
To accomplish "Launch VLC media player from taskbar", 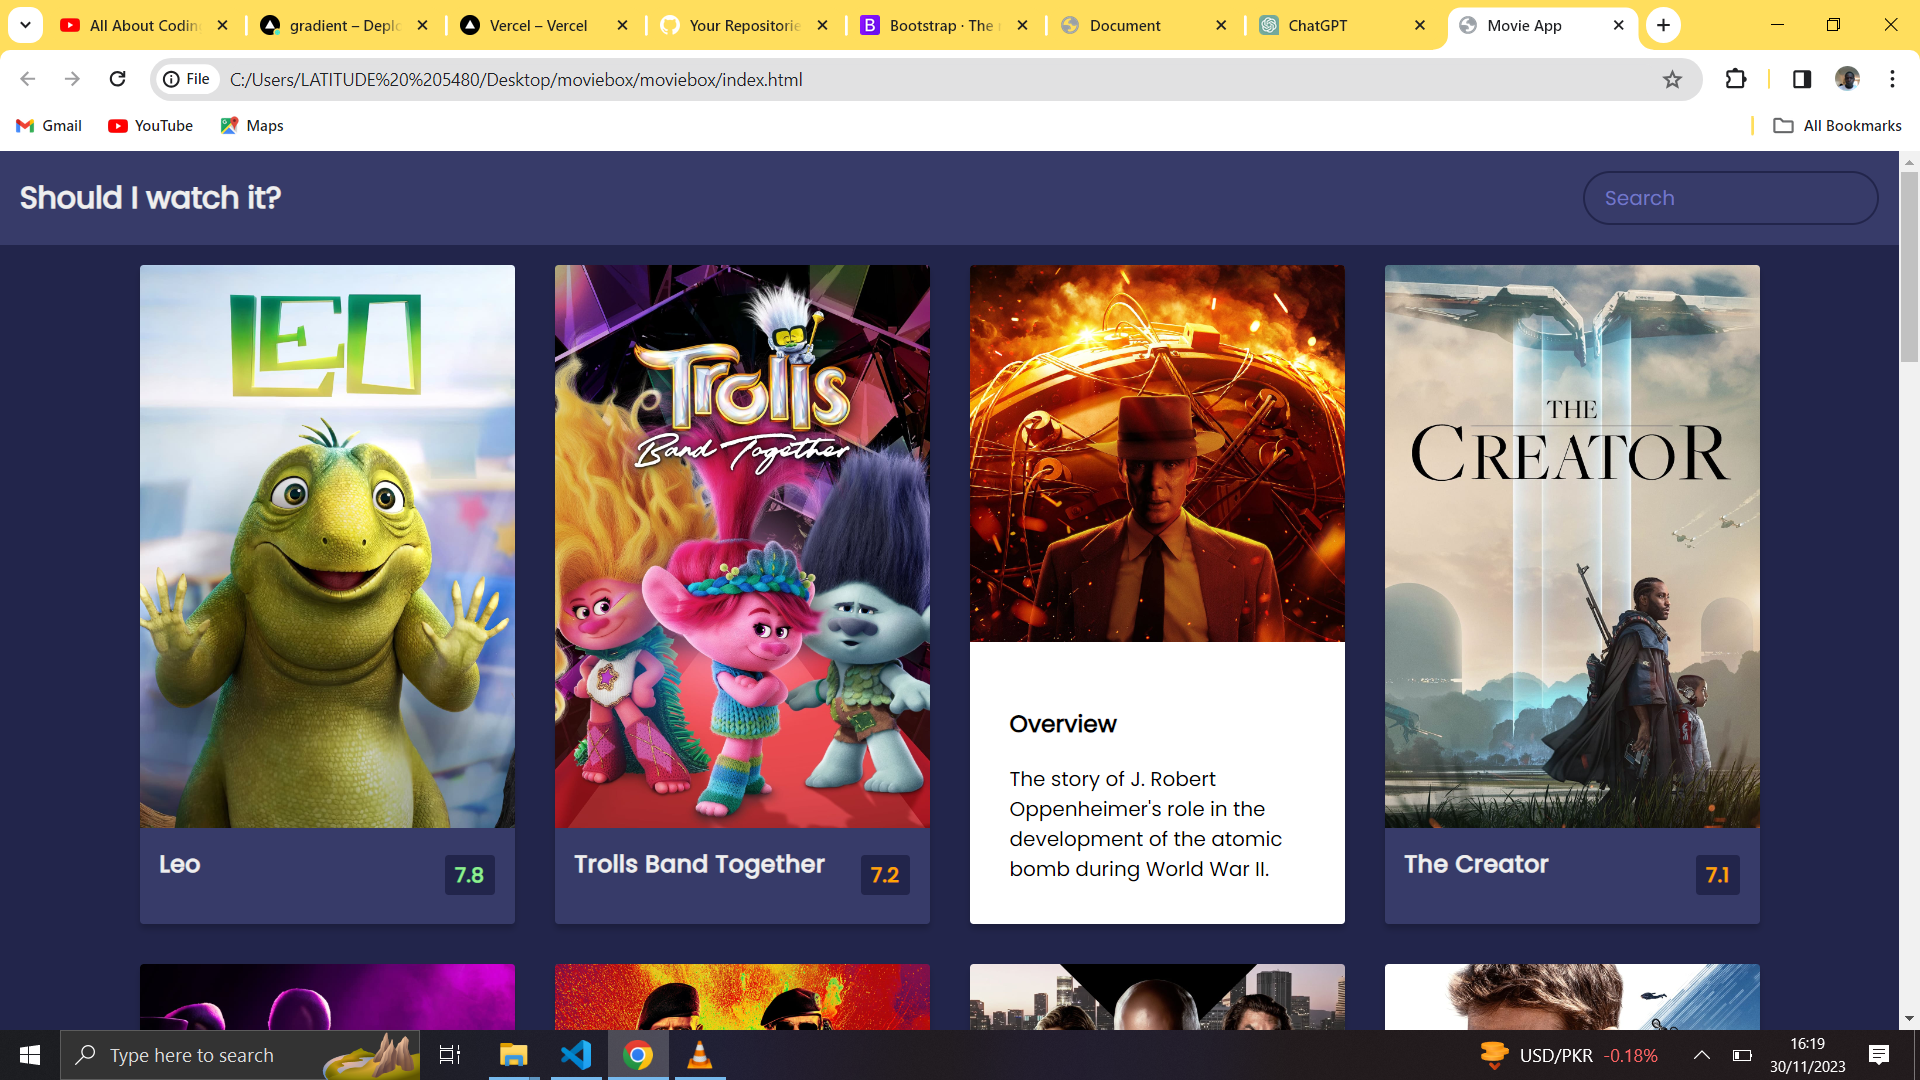I will coord(700,1055).
